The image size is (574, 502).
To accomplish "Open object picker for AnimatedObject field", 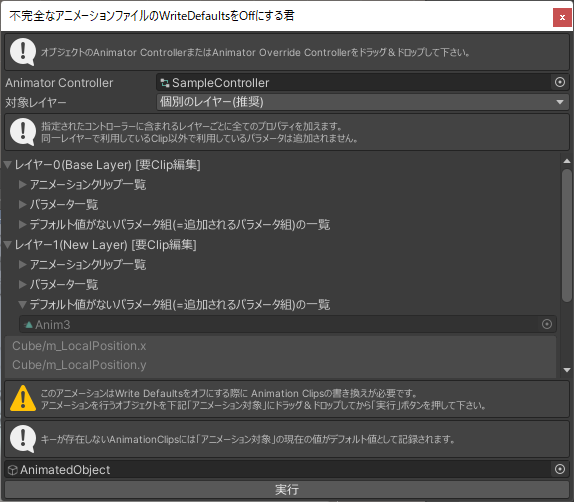I will pyautogui.click(x=559, y=469).
